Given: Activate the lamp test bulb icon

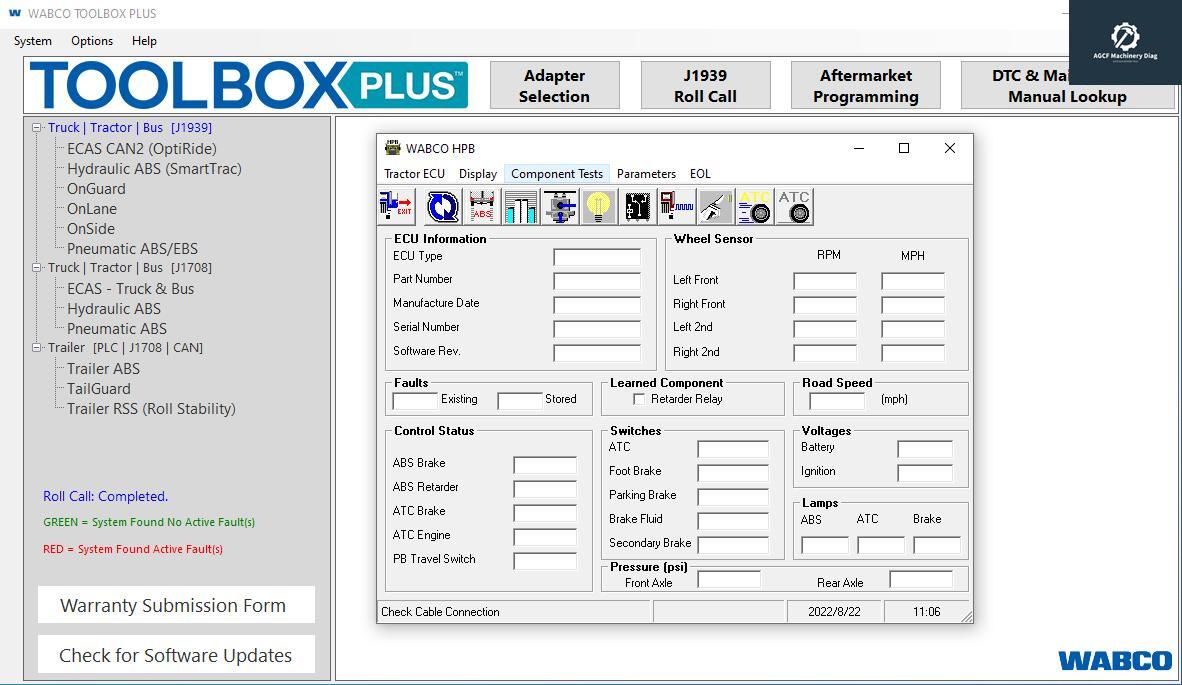Looking at the screenshot, I should pyautogui.click(x=597, y=206).
